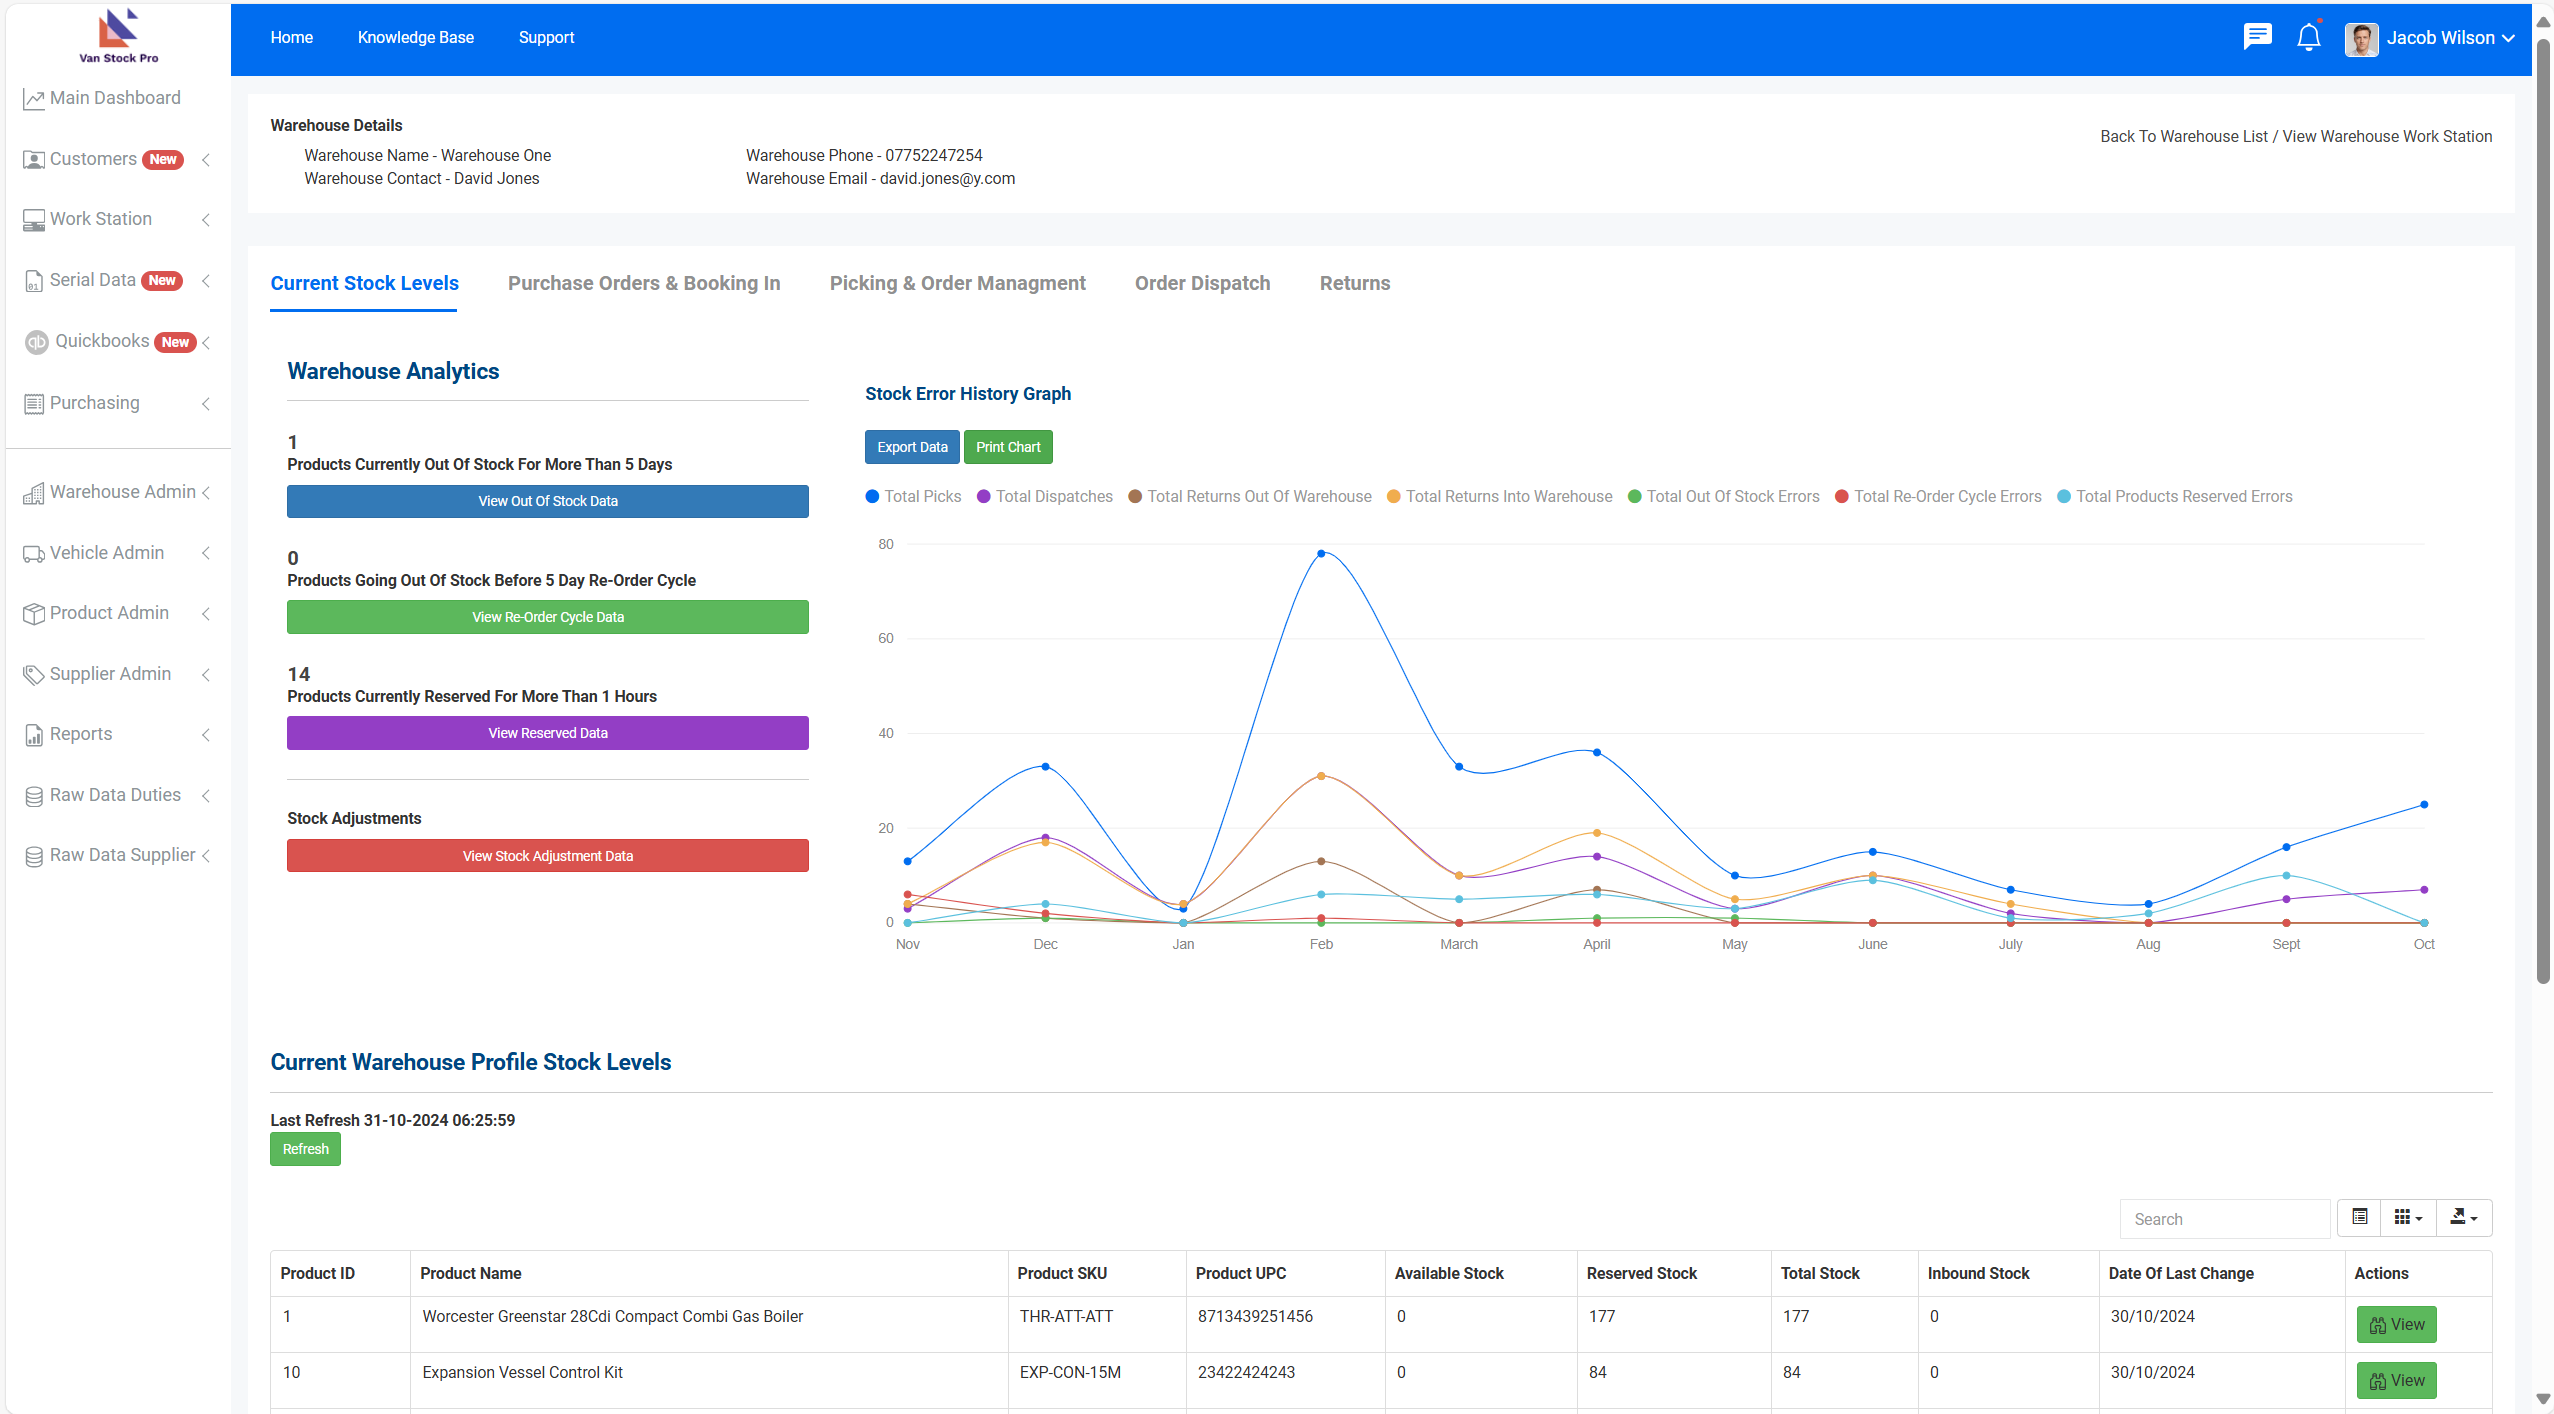Open the table export dropdown
The height and width of the screenshot is (1414, 2554).
coord(2464,1217)
